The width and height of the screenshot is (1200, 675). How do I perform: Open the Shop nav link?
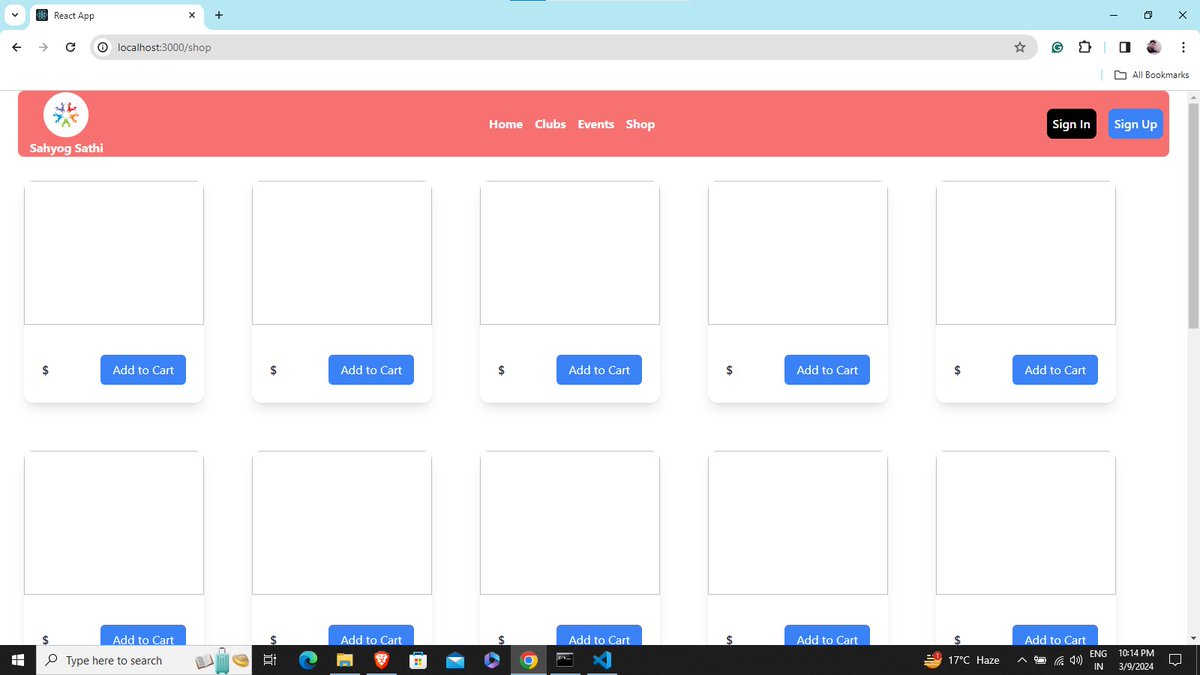640,124
